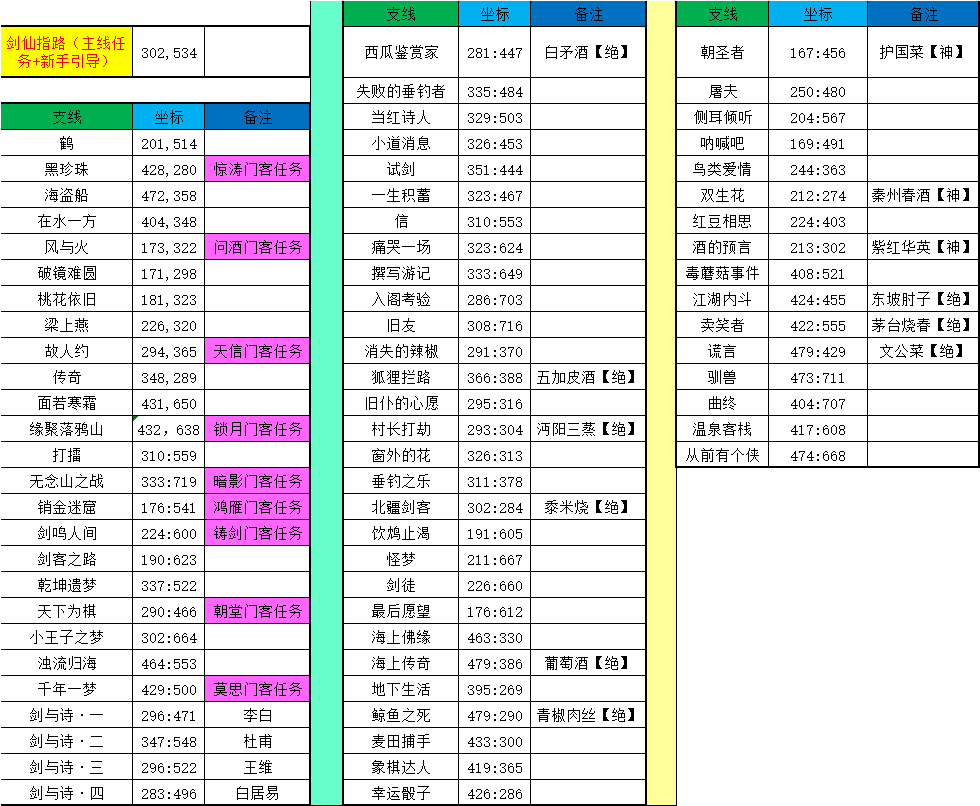Image resolution: width=980 pixels, height=806 pixels.
Task: Select coordinate 326:453 for 小道消息
Action: click(x=494, y=144)
